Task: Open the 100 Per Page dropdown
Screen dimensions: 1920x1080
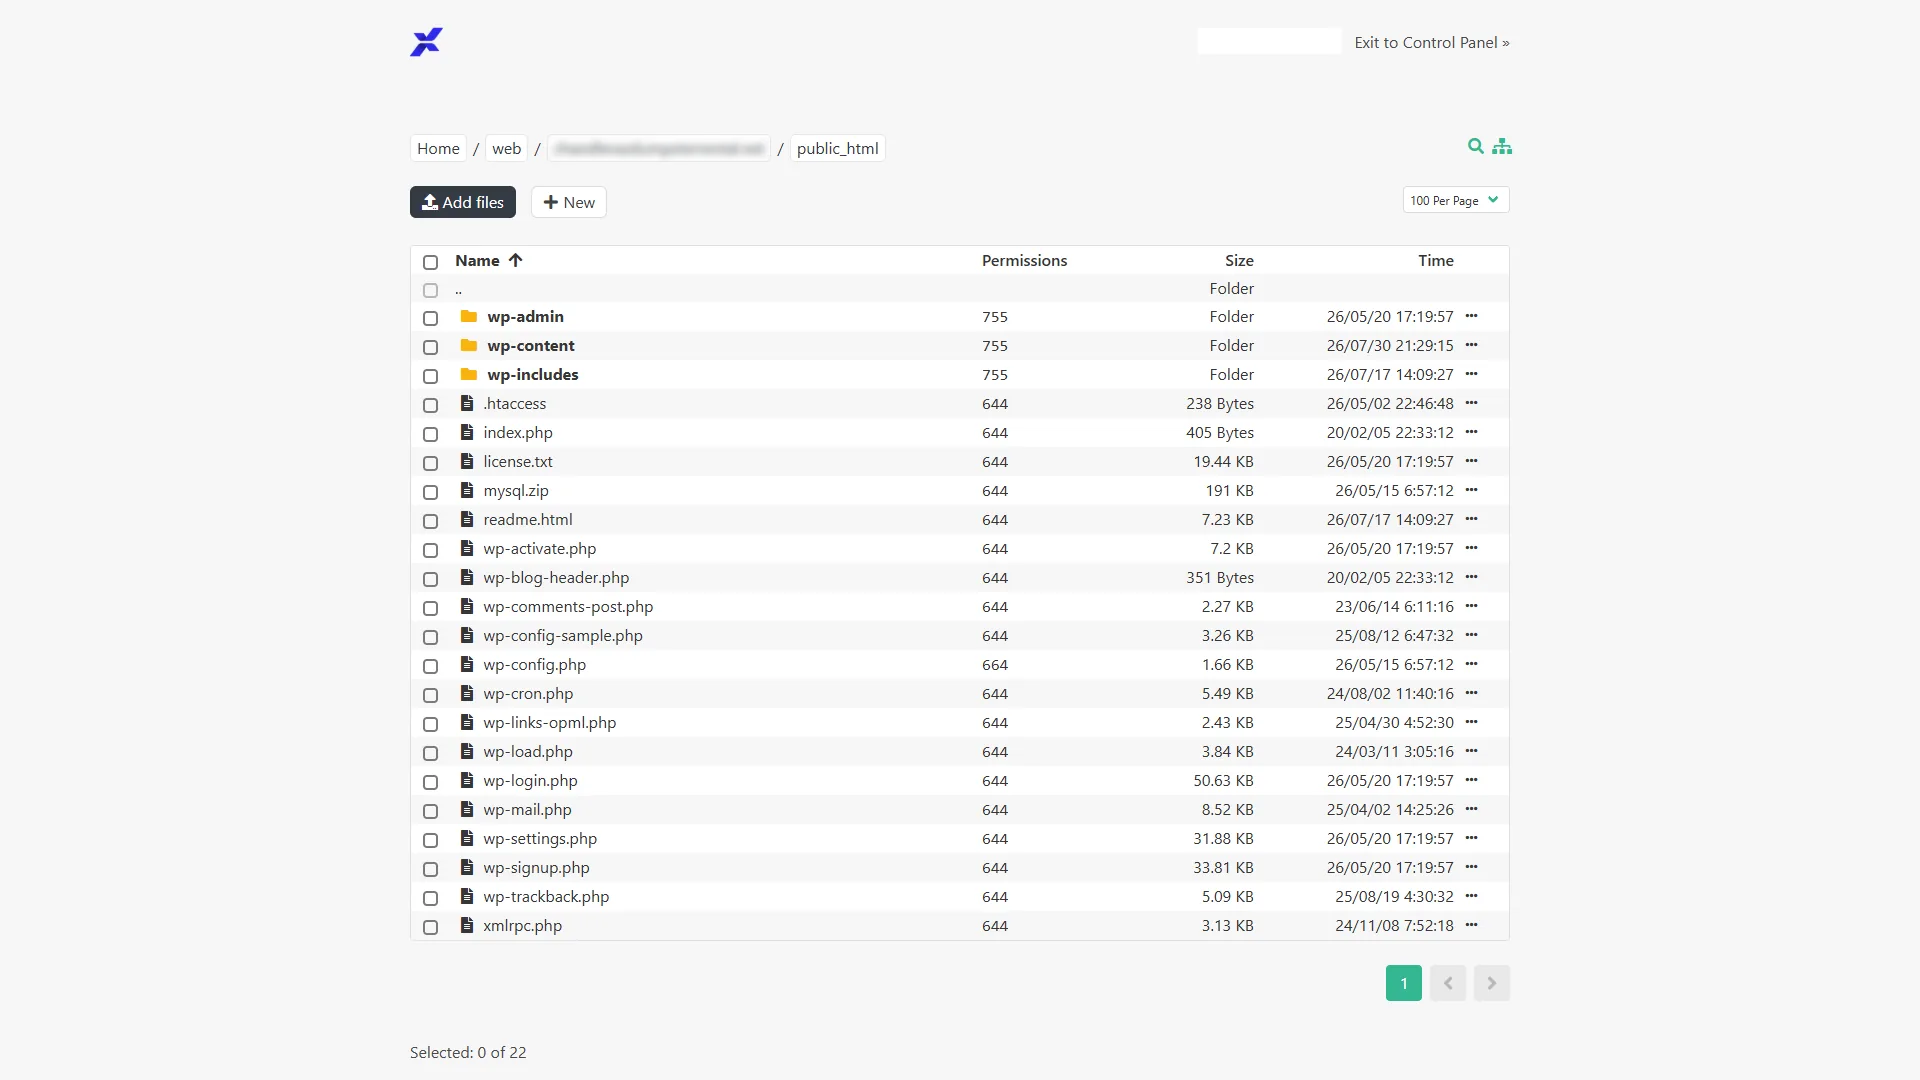Action: click(1455, 200)
